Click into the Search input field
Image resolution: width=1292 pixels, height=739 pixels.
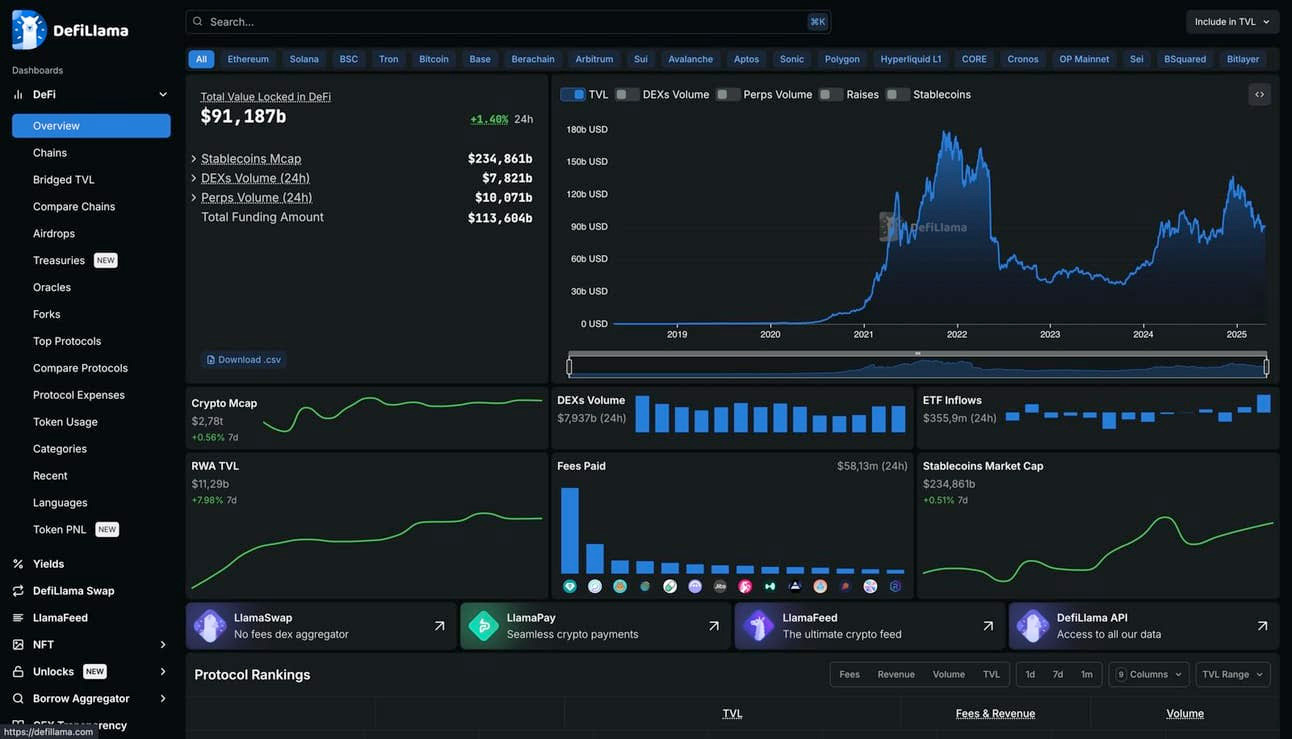(500, 22)
